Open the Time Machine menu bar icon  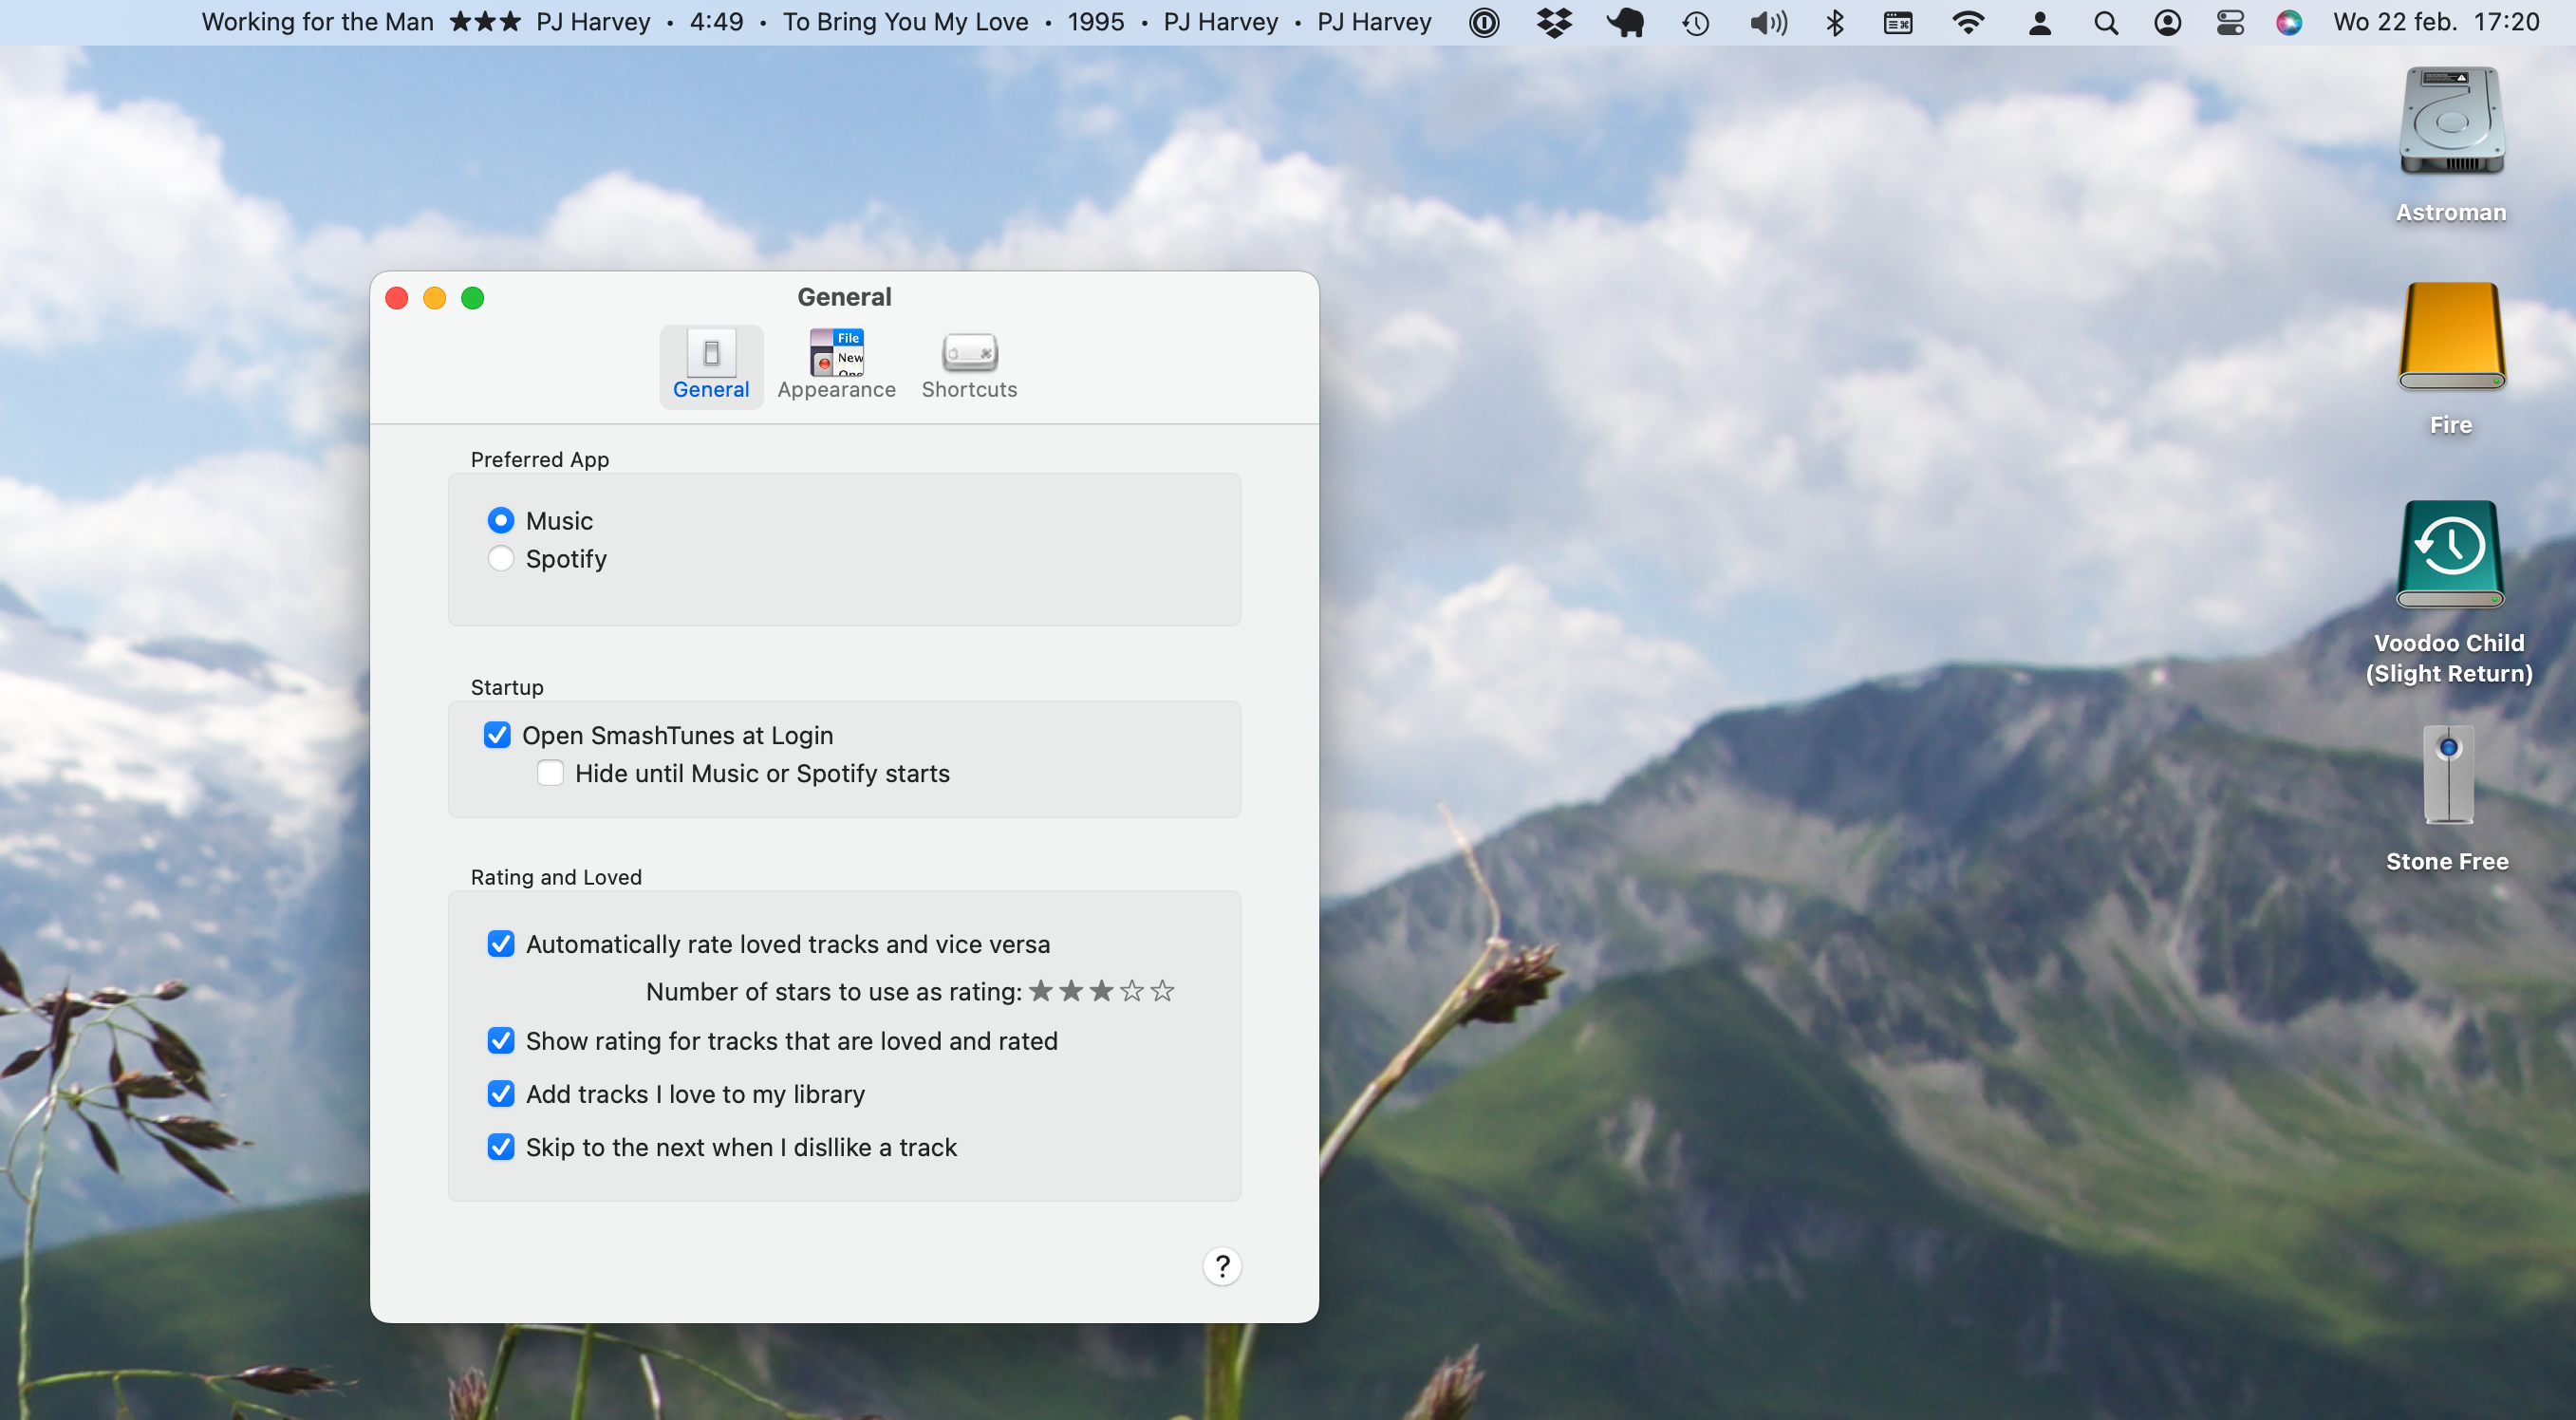tap(1696, 22)
